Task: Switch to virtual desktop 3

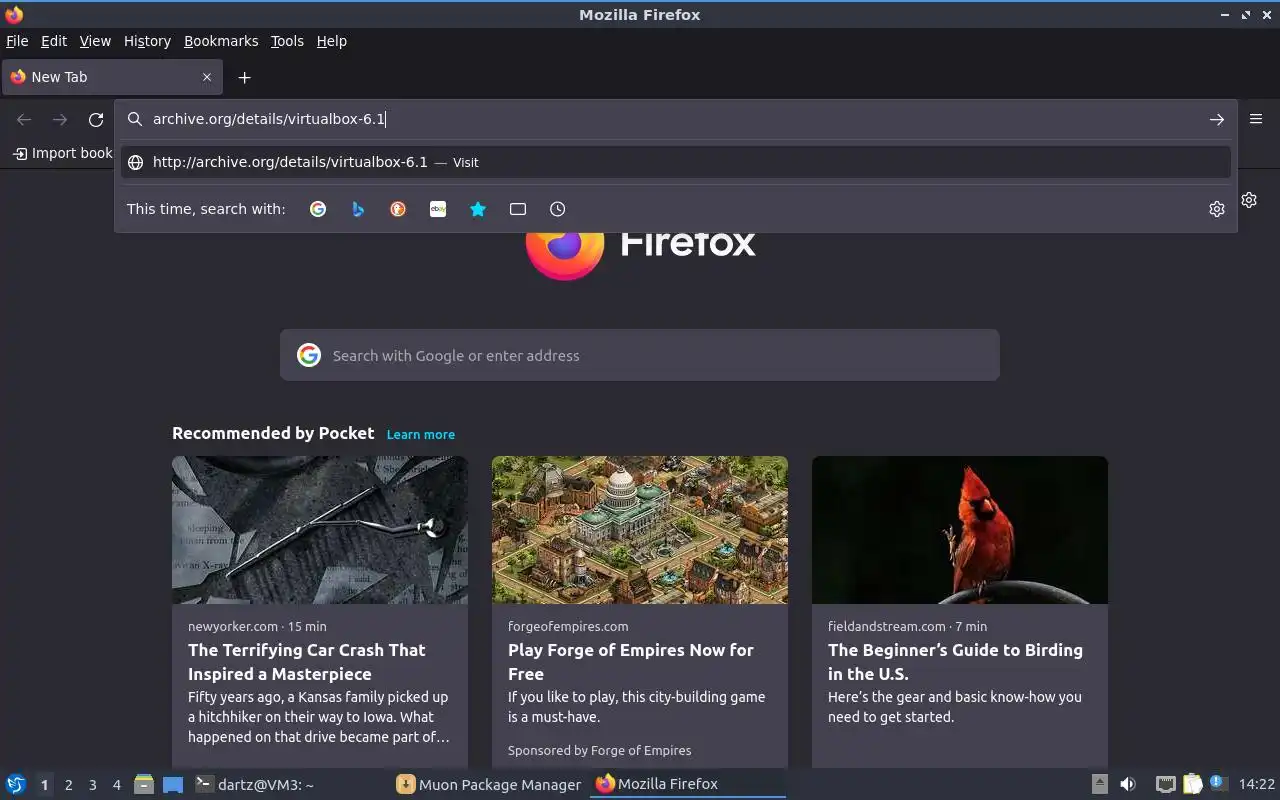Action: (93, 785)
